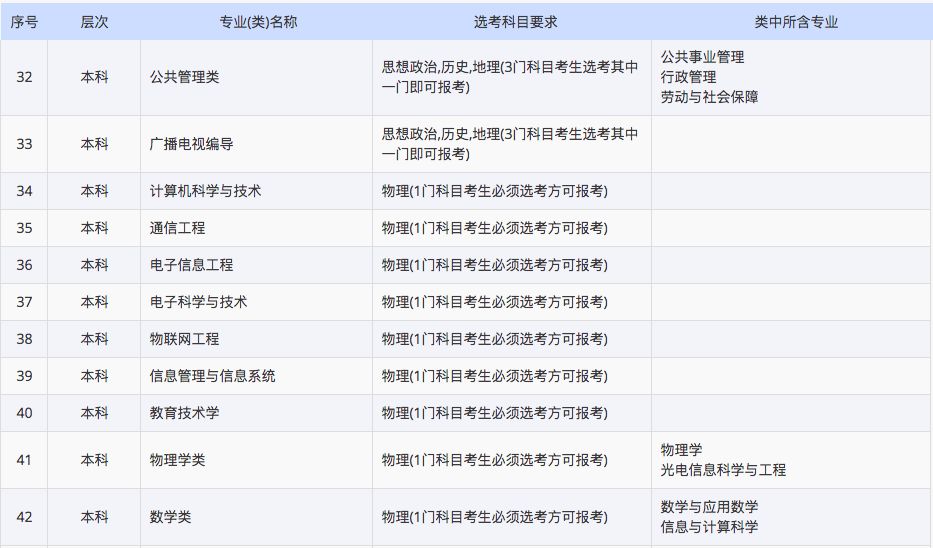Click 本科 level in row 38

(x=94, y=339)
